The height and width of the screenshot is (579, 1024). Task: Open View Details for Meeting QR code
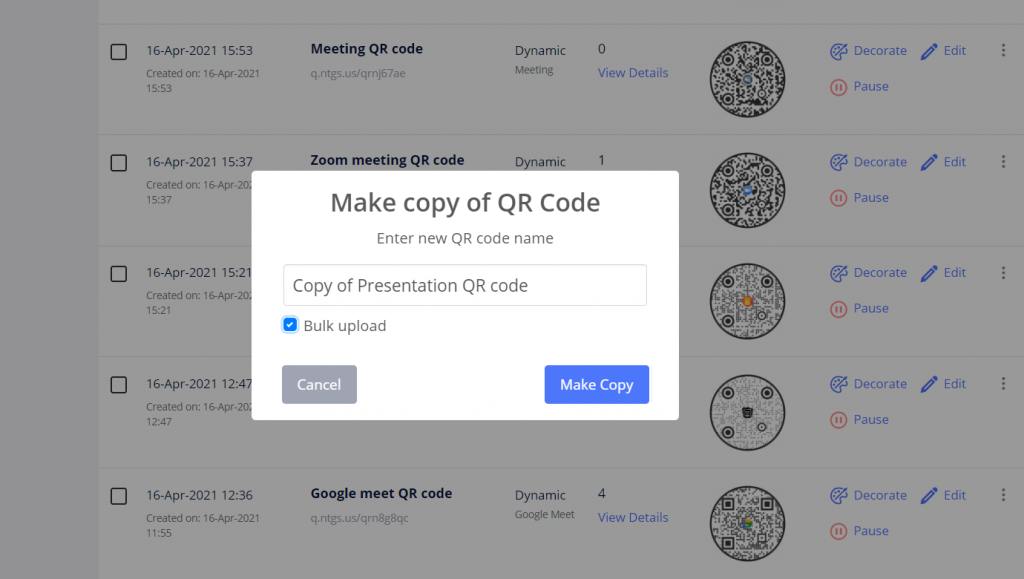tap(633, 73)
